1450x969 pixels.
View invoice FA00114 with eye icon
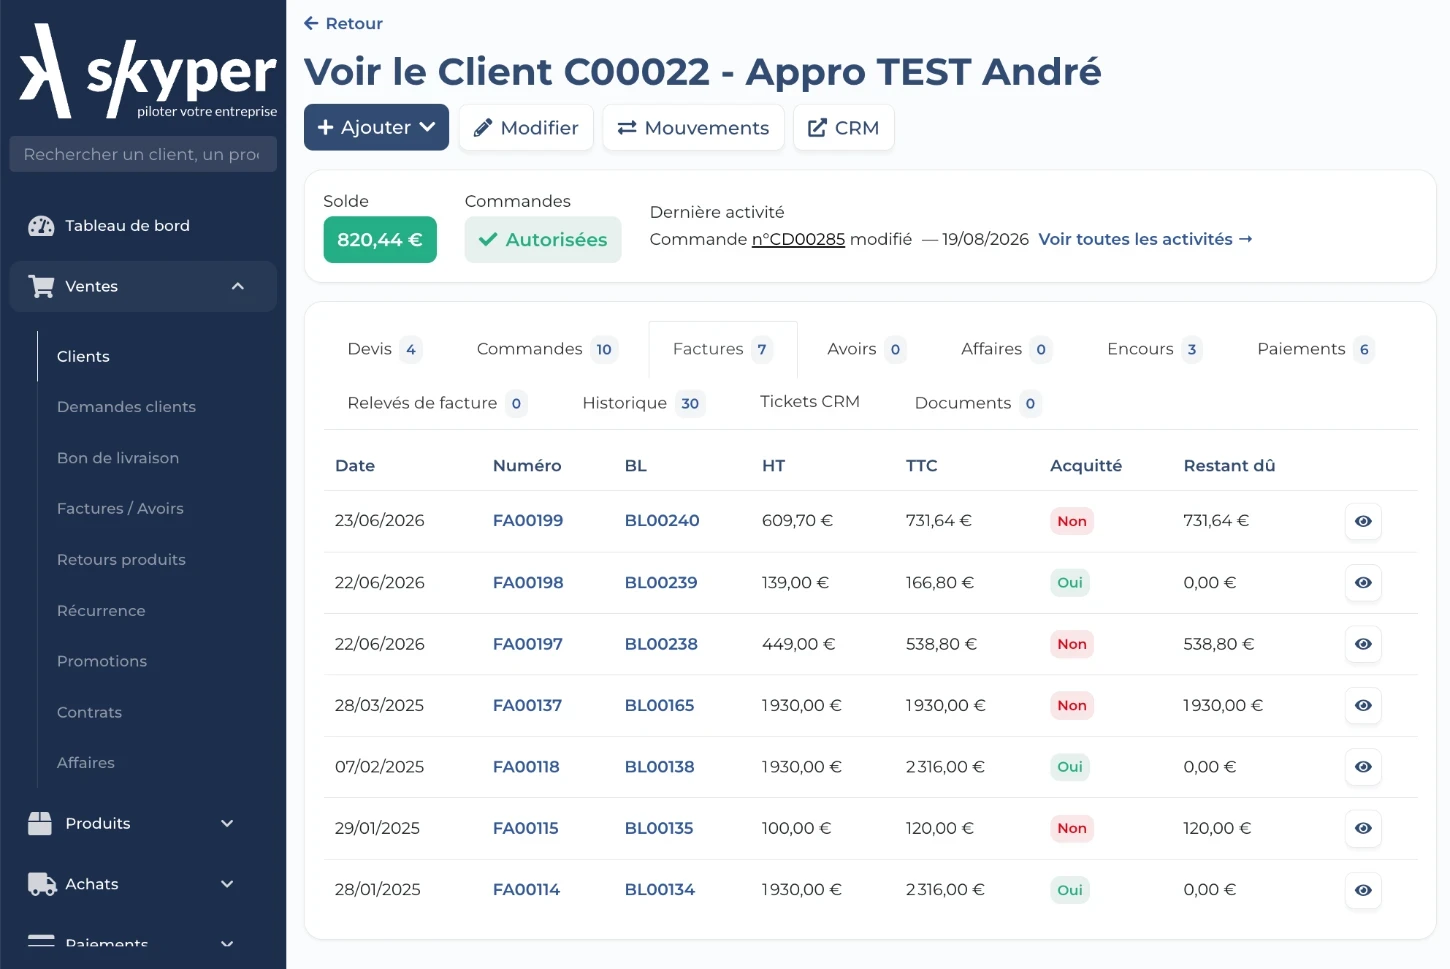click(1363, 890)
